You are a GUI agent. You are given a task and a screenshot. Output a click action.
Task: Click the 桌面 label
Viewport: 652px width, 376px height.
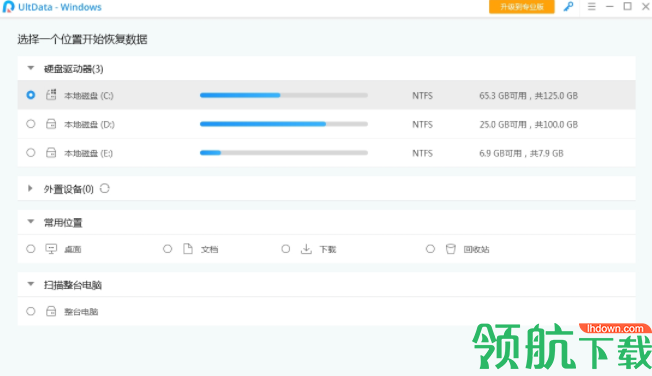point(73,249)
